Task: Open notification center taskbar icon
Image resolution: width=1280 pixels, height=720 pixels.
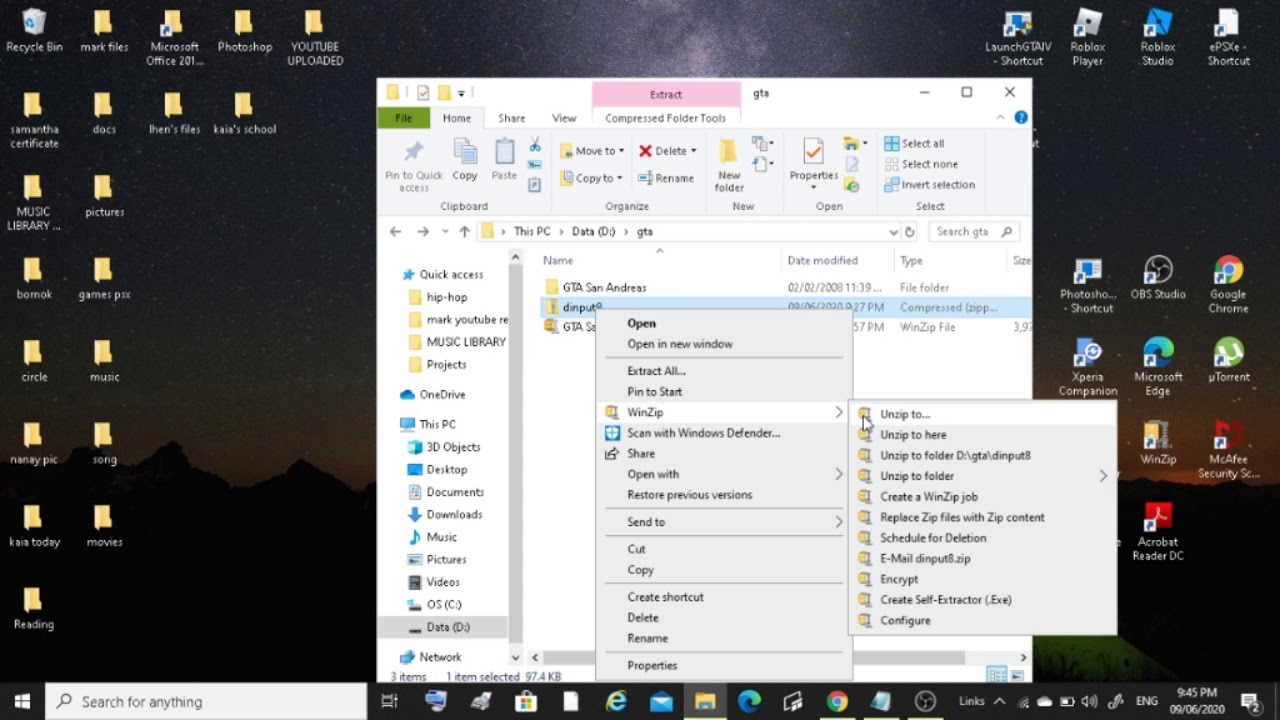Action: pos(1250,701)
